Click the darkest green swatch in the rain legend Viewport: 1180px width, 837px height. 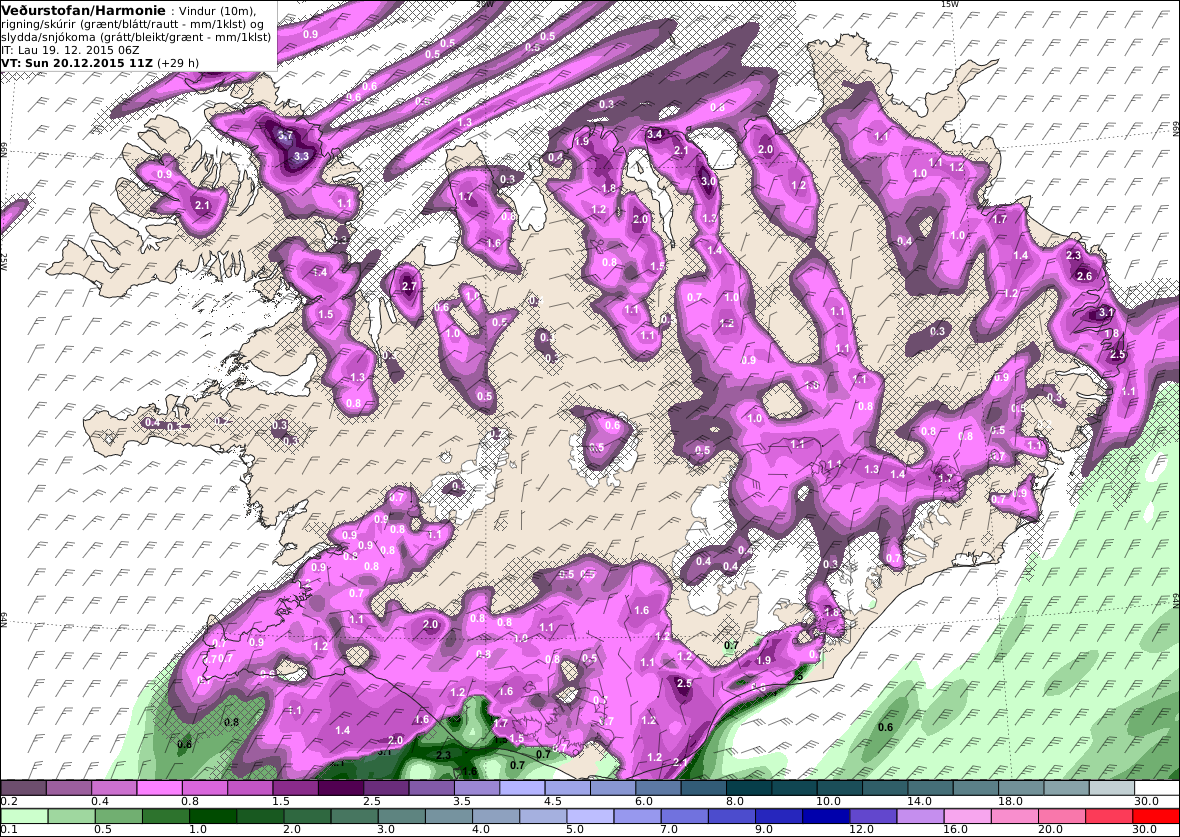213,817
